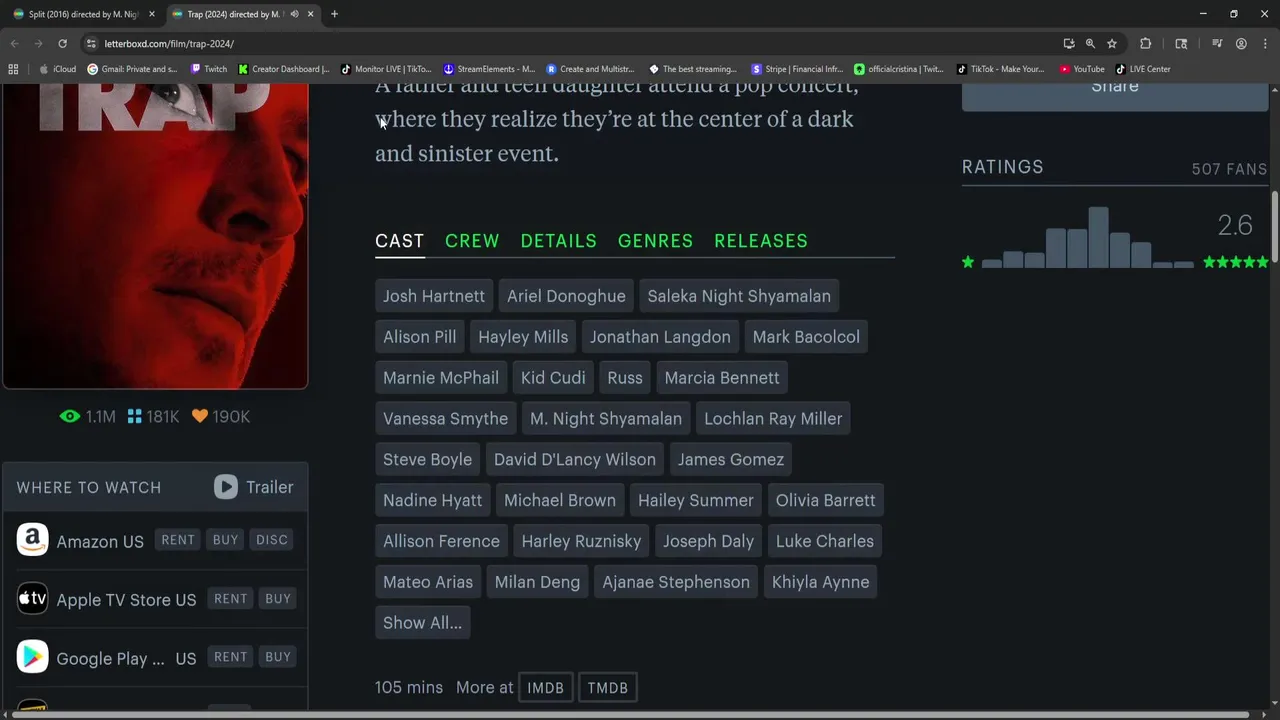Open the Gmail bookmark

click(132, 69)
